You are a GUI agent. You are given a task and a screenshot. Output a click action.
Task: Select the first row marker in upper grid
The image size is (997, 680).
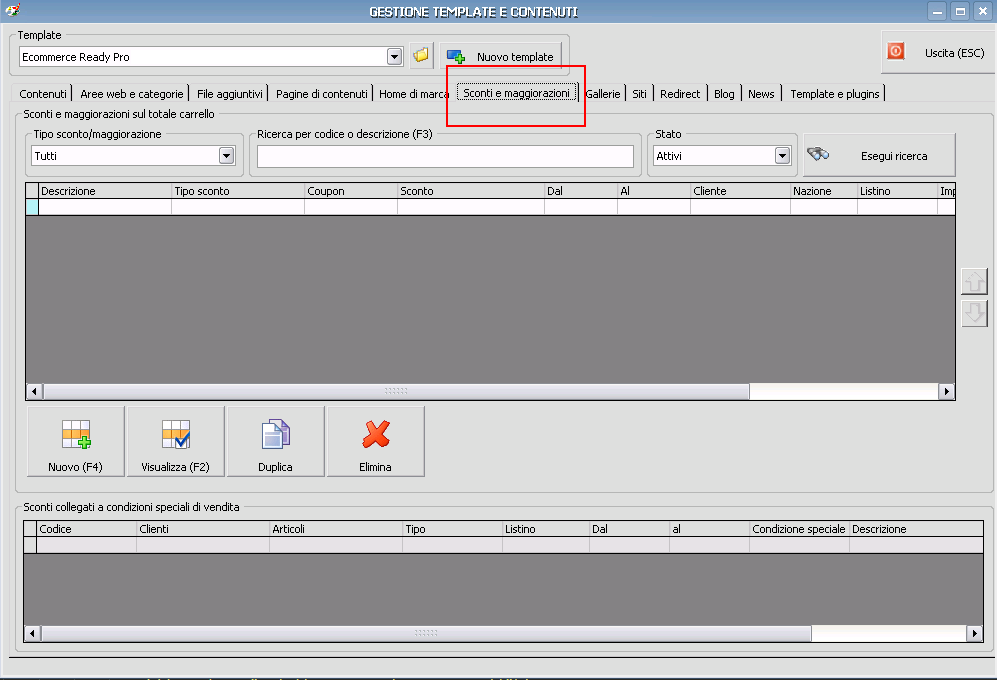32,207
